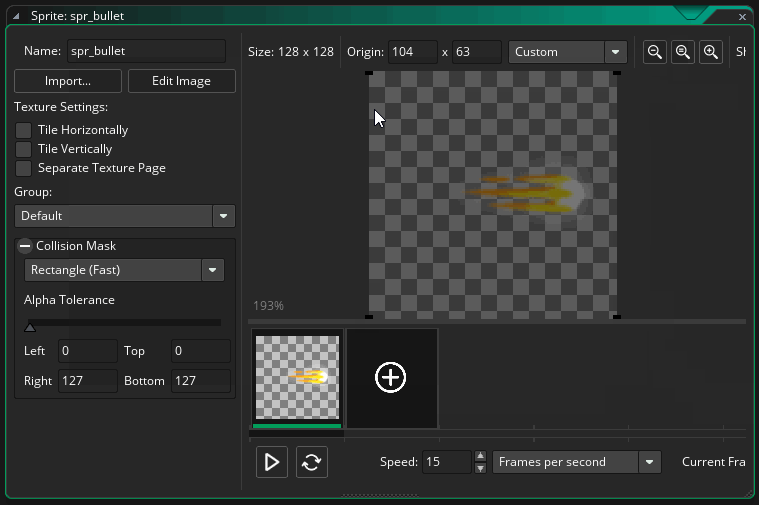Enable Tile Horizontally checkbox
Image resolution: width=759 pixels, height=505 pixels.
(x=23, y=130)
